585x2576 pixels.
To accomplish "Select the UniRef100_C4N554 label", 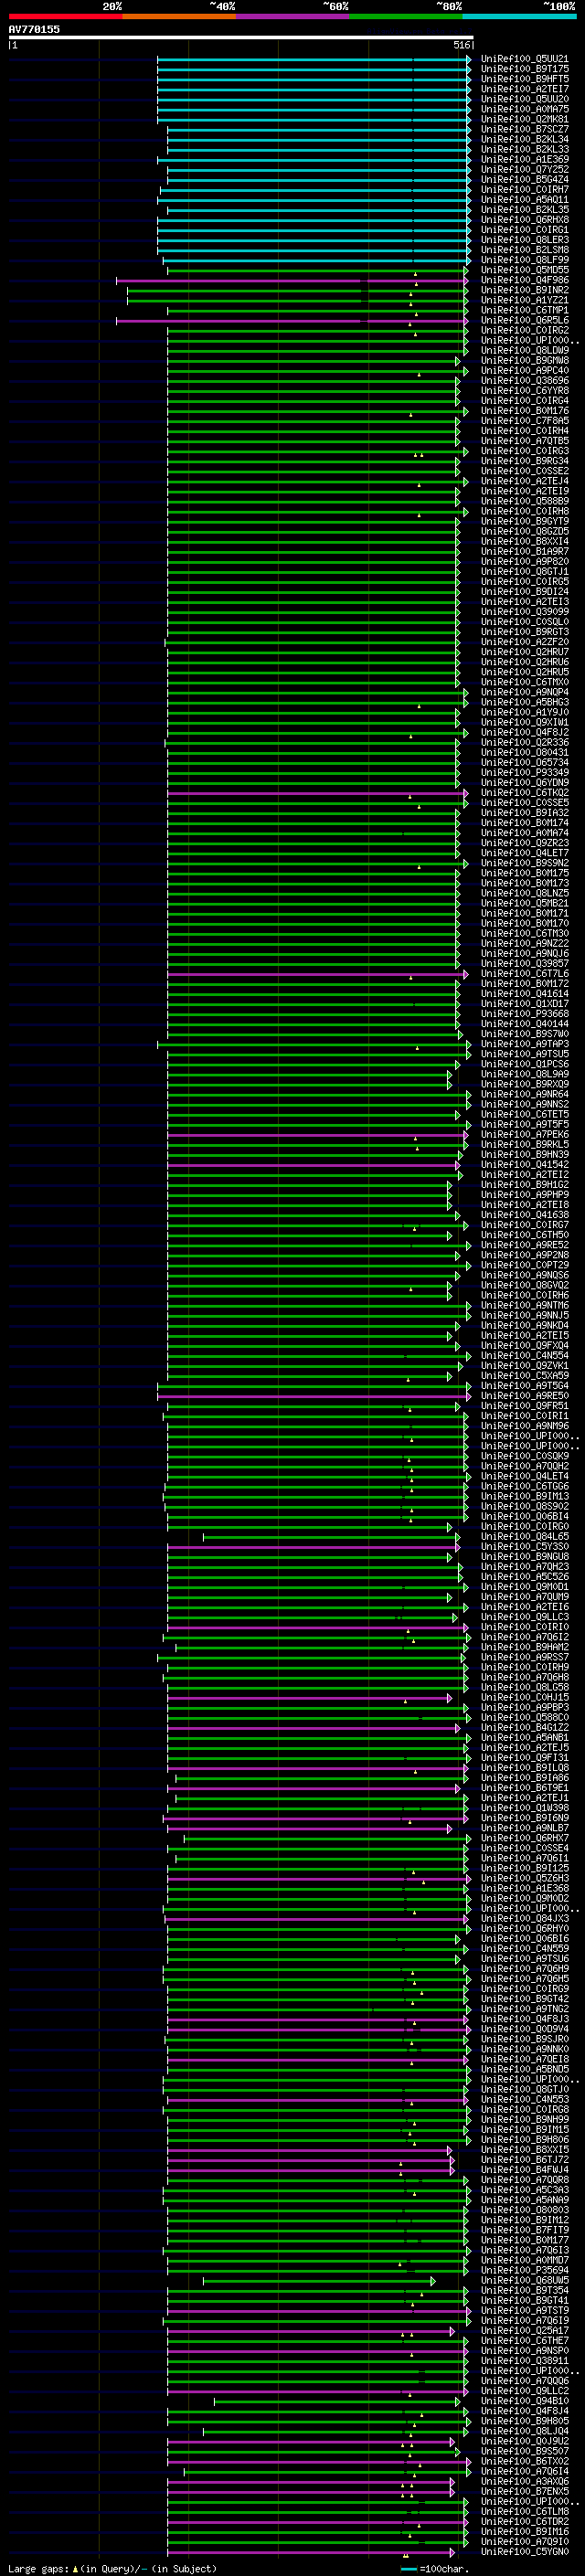I will coord(525,1355).
